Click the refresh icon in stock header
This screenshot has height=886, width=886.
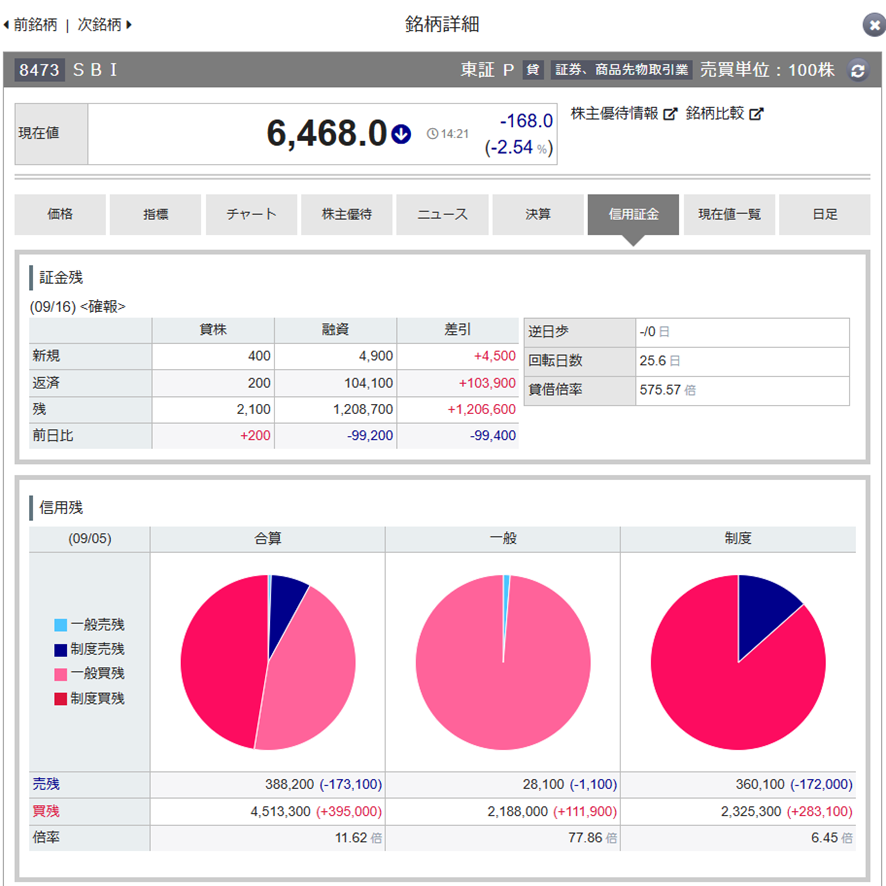pyautogui.click(x=857, y=70)
